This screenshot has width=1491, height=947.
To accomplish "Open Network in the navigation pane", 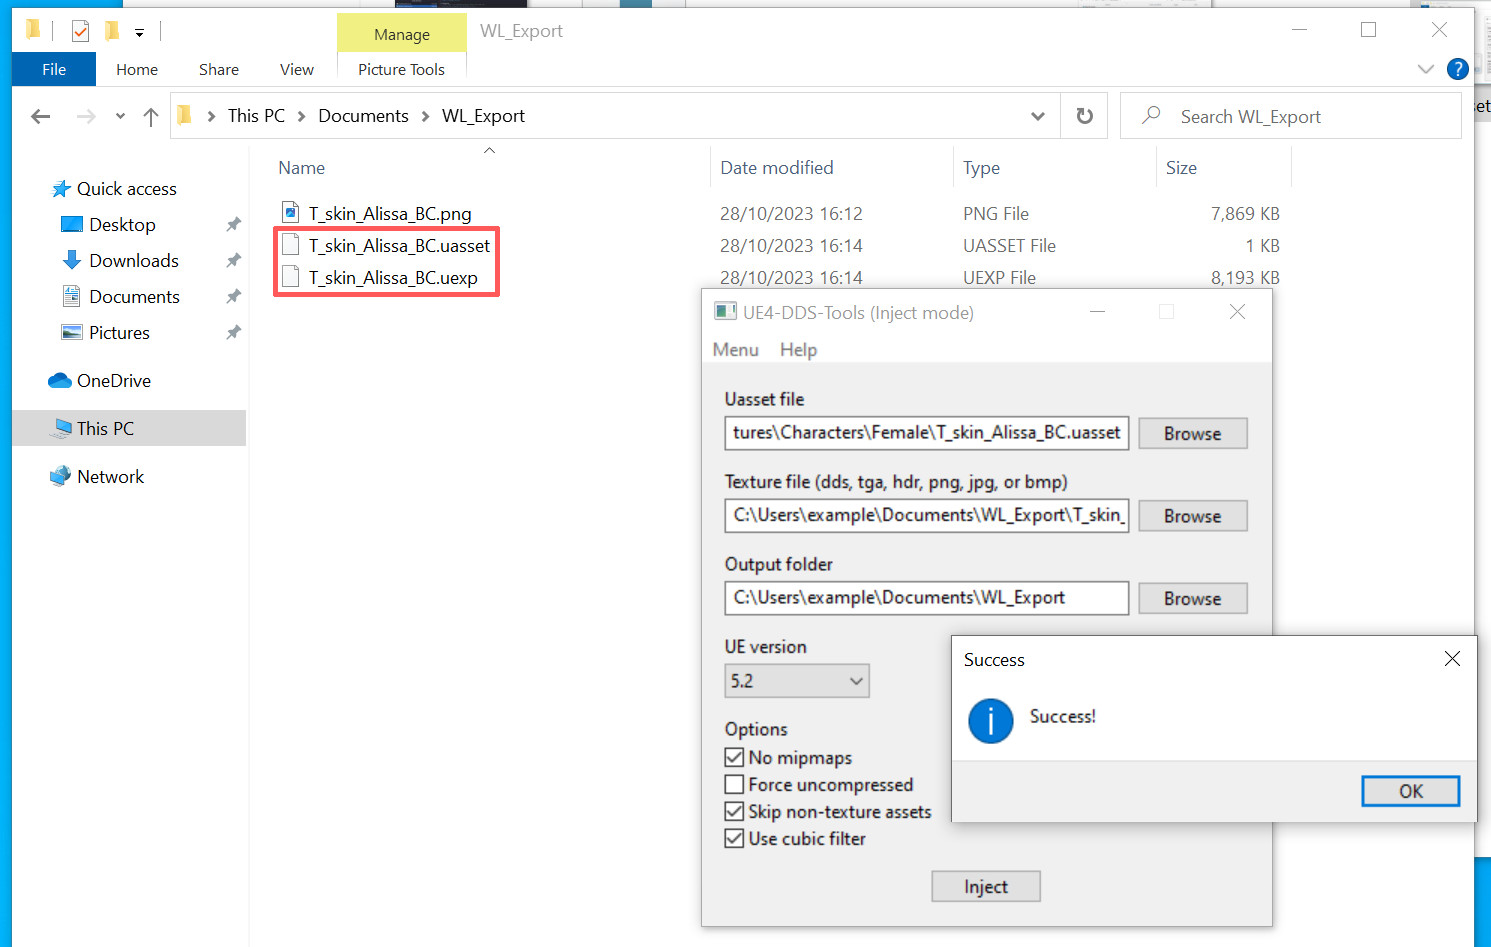I will point(110,477).
